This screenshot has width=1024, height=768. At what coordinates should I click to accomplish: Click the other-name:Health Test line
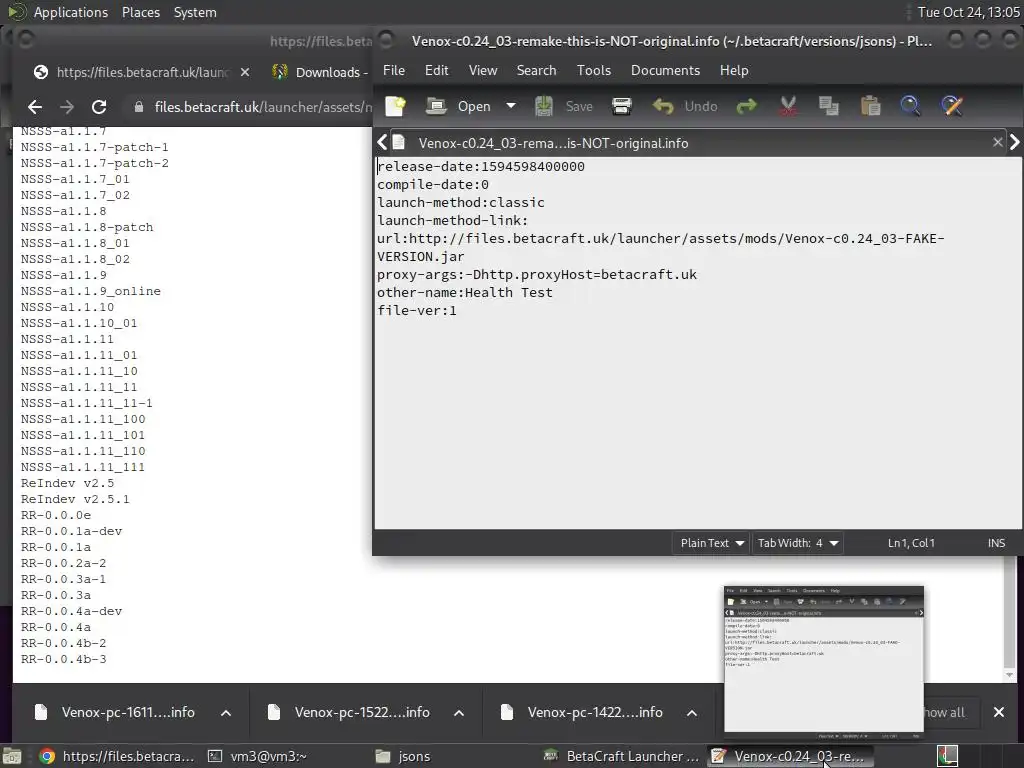[x=464, y=293]
